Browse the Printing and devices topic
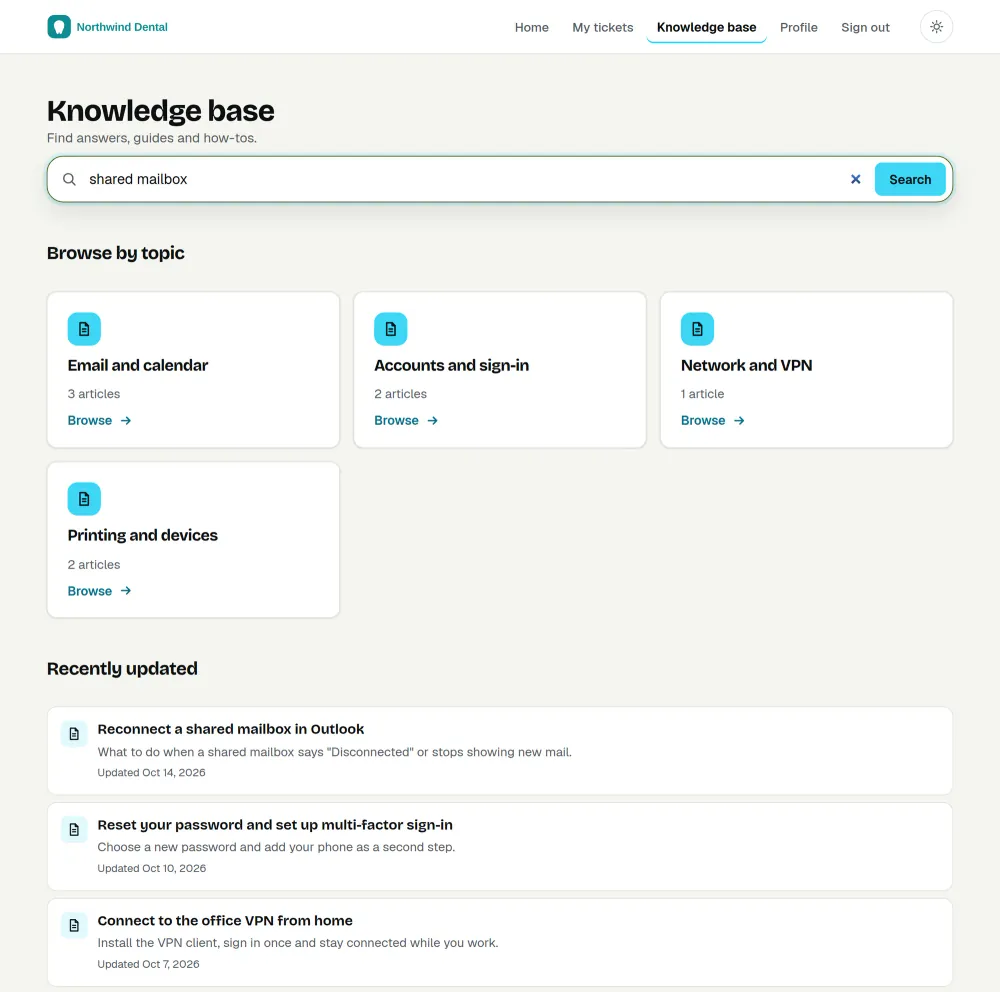The height and width of the screenshot is (992, 1000). (99, 591)
